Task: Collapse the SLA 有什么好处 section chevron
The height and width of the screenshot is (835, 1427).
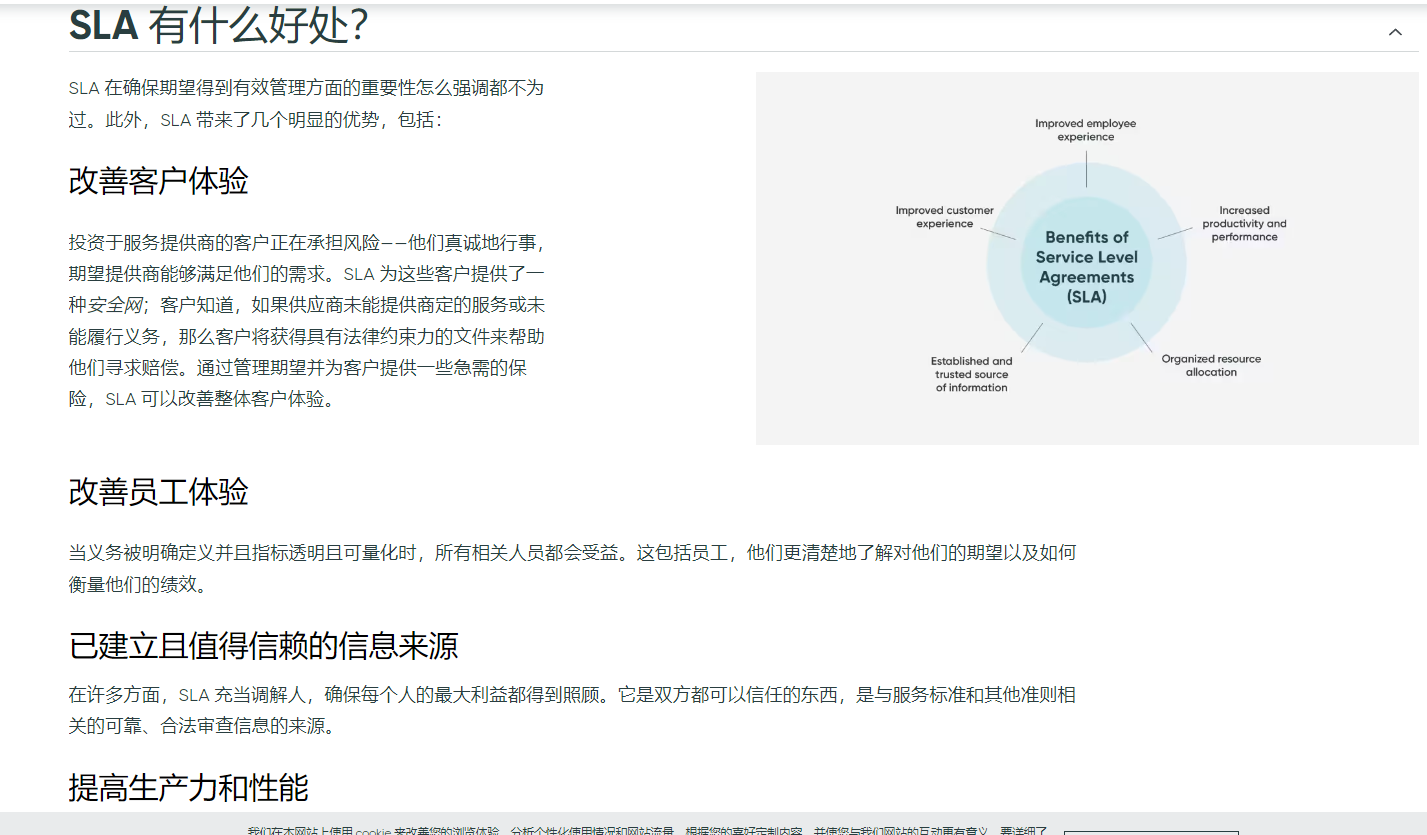Action: coord(1395,32)
